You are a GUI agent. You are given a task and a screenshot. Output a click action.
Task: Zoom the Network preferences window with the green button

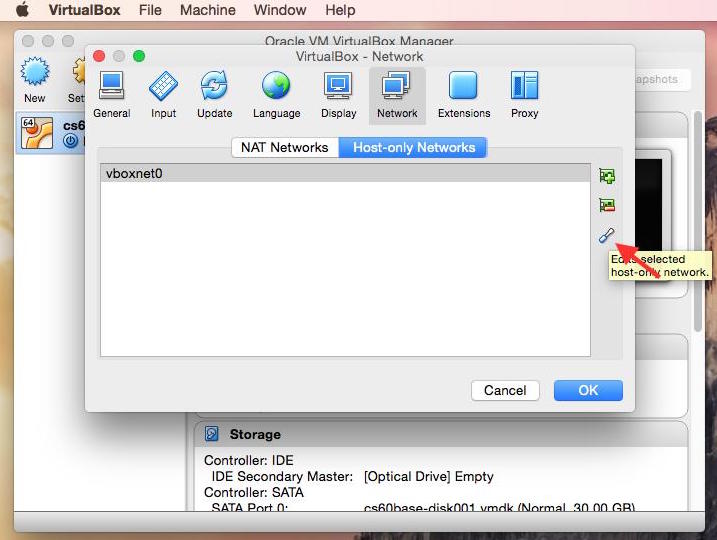(x=139, y=56)
